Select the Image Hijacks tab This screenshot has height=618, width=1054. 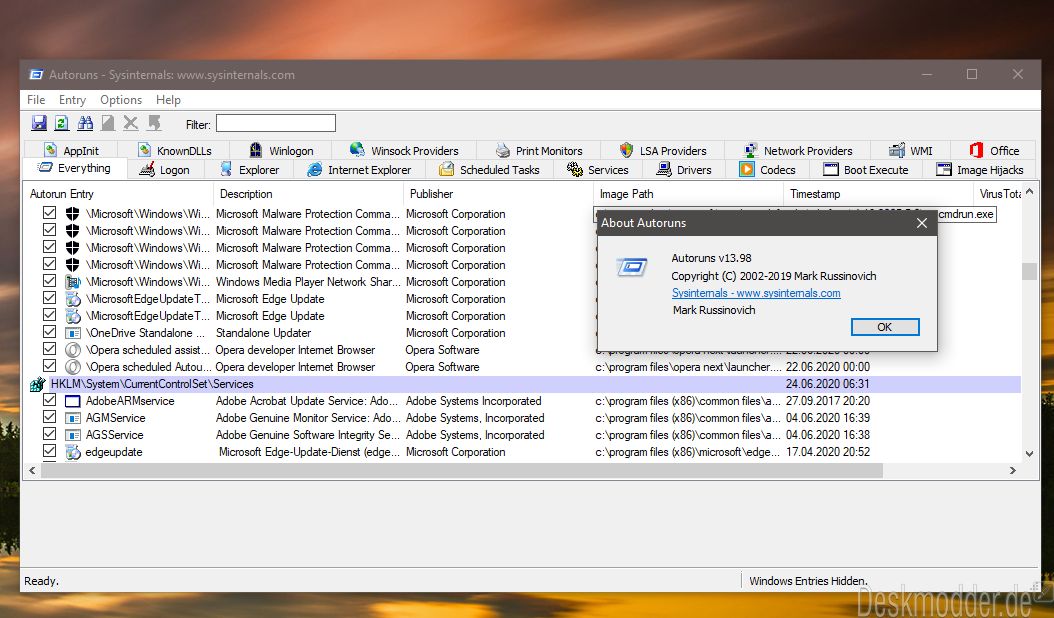tap(980, 170)
